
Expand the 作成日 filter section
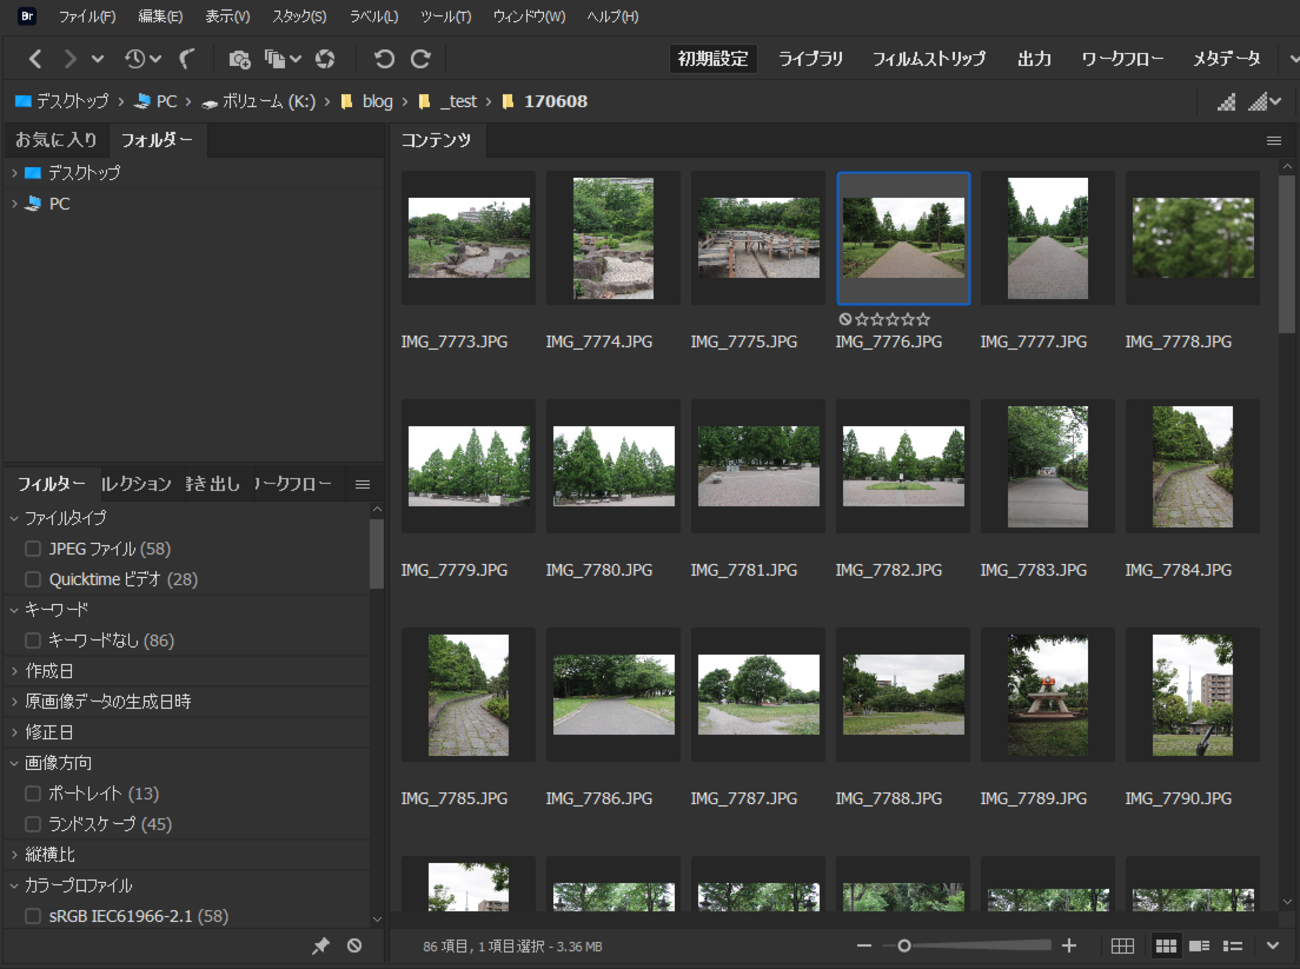[14, 671]
